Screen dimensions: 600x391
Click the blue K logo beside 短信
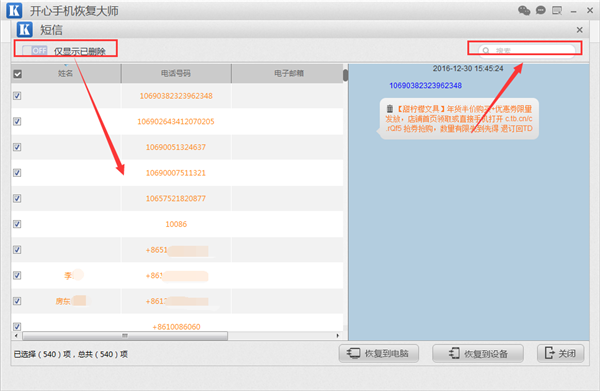click(x=24, y=29)
